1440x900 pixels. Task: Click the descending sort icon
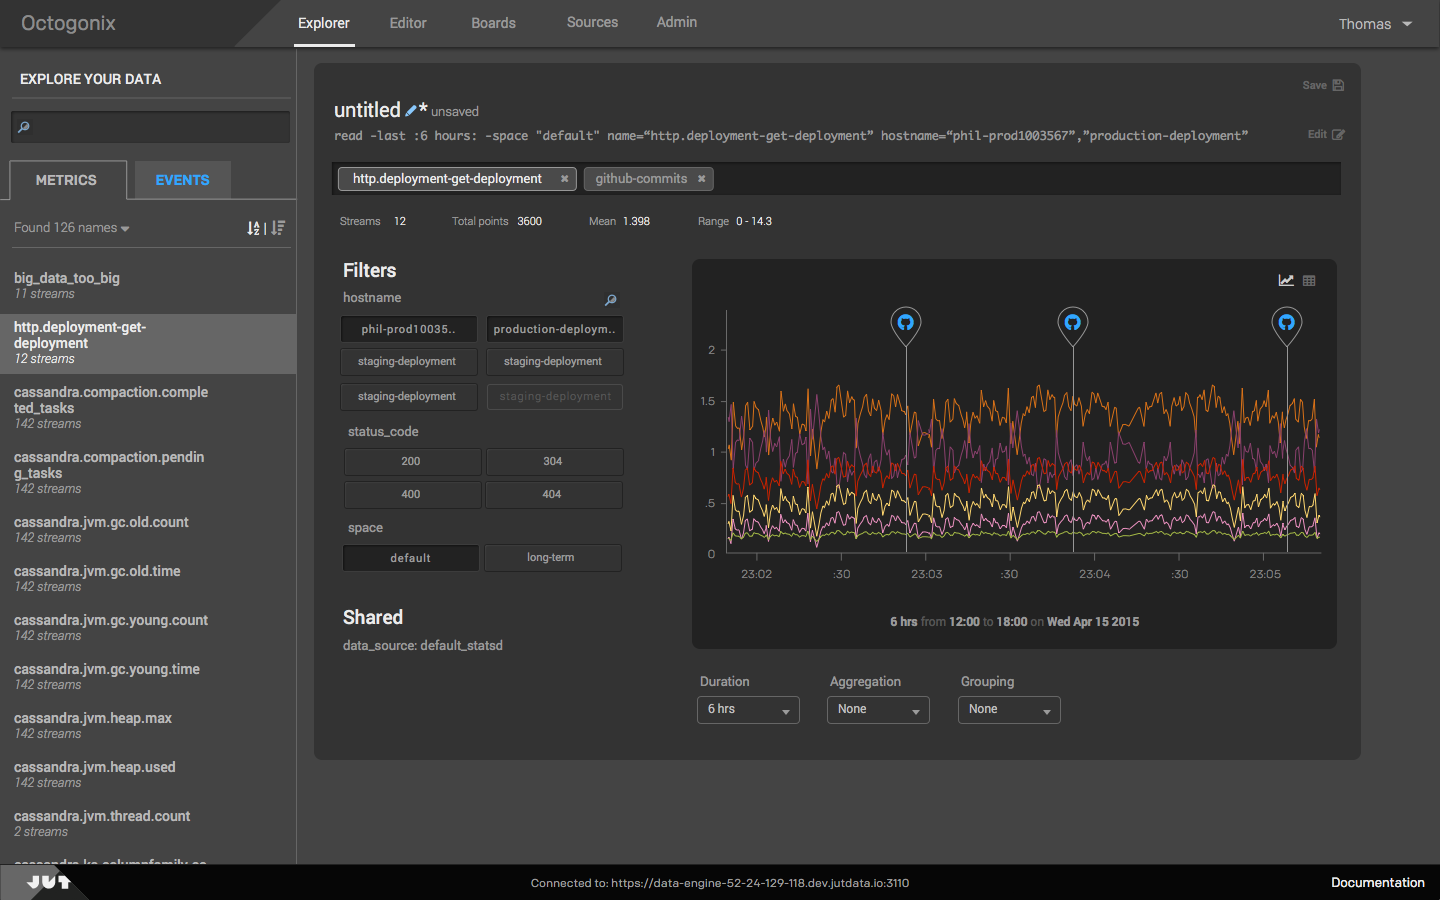[278, 228]
